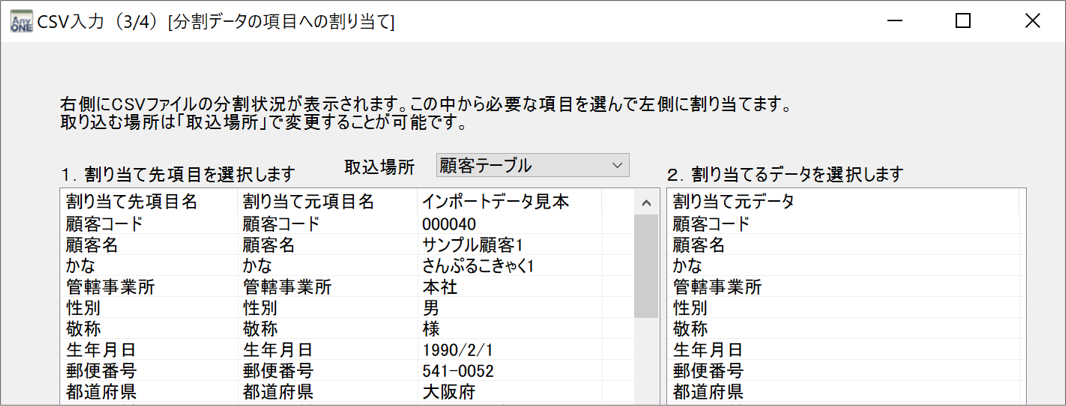Click 顧客コード in the 割り当て元項目名 column

click(x=281, y=224)
